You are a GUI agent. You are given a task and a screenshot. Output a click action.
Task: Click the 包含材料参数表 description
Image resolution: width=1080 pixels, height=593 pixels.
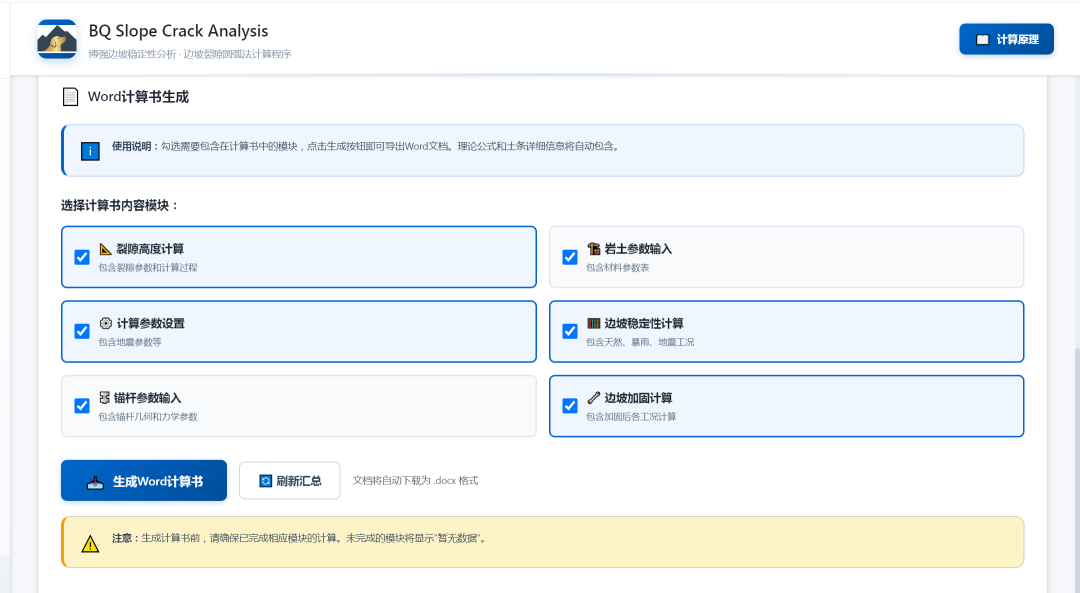pos(618,268)
